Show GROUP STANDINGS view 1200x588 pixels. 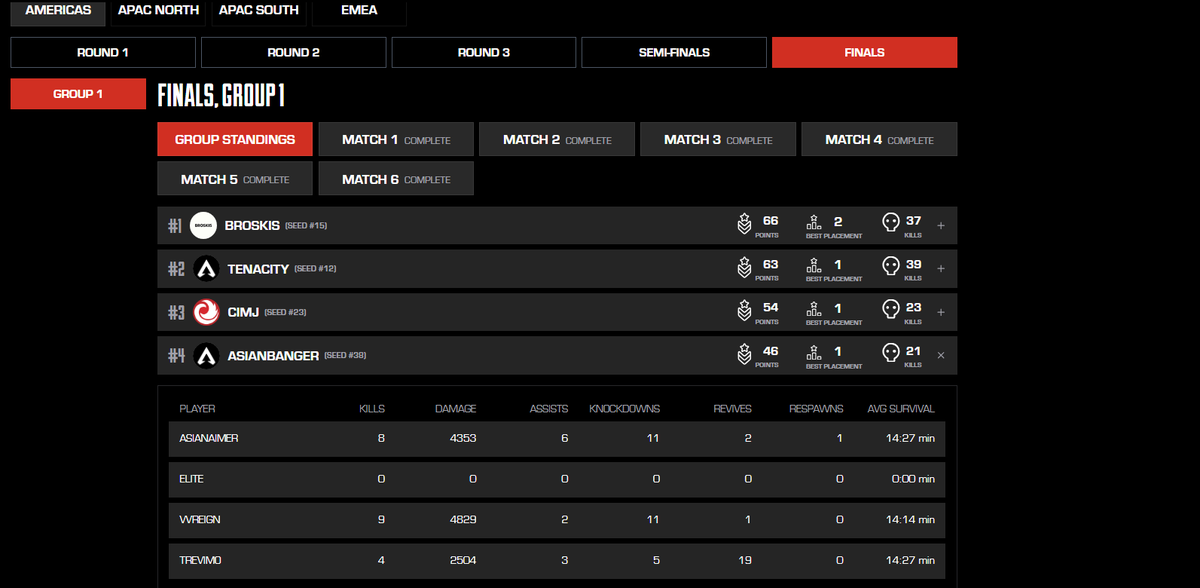(x=235, y=139)
